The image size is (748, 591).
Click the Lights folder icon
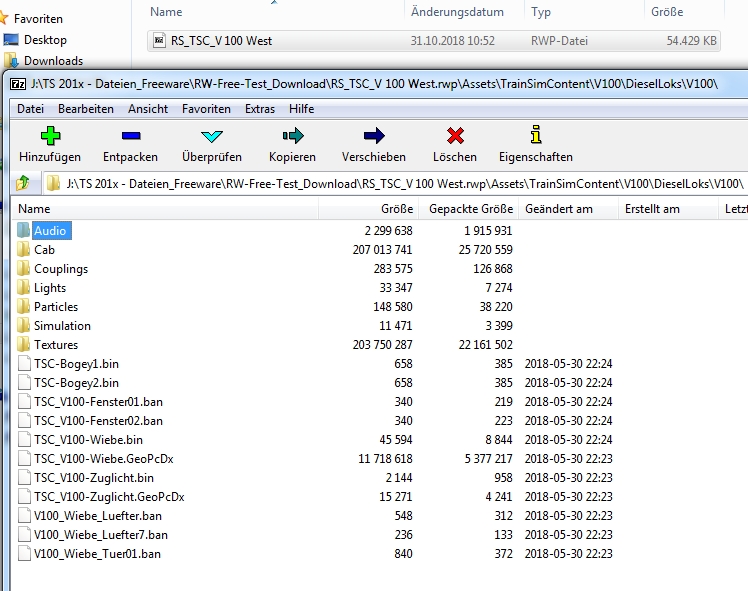[x=23, y=288]
